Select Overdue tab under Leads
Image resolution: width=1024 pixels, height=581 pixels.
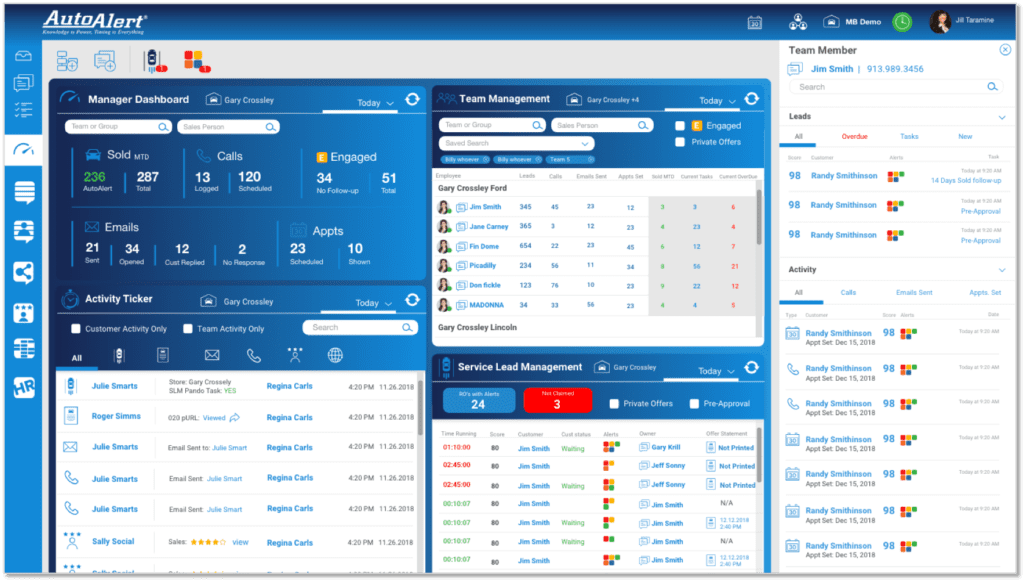pos(854,137)
